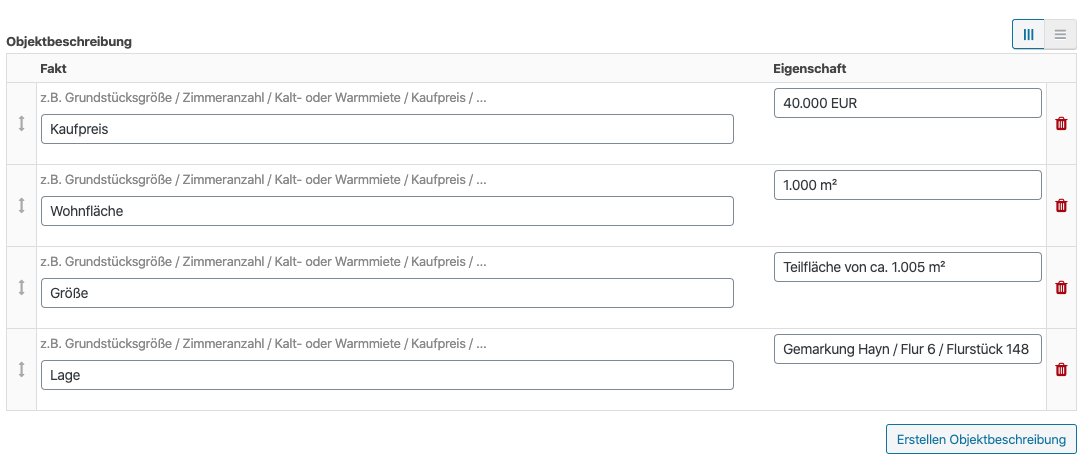Select the Wohnfläche fact text field
This screenshot has width=1084, height=464.
click(387, 211)
